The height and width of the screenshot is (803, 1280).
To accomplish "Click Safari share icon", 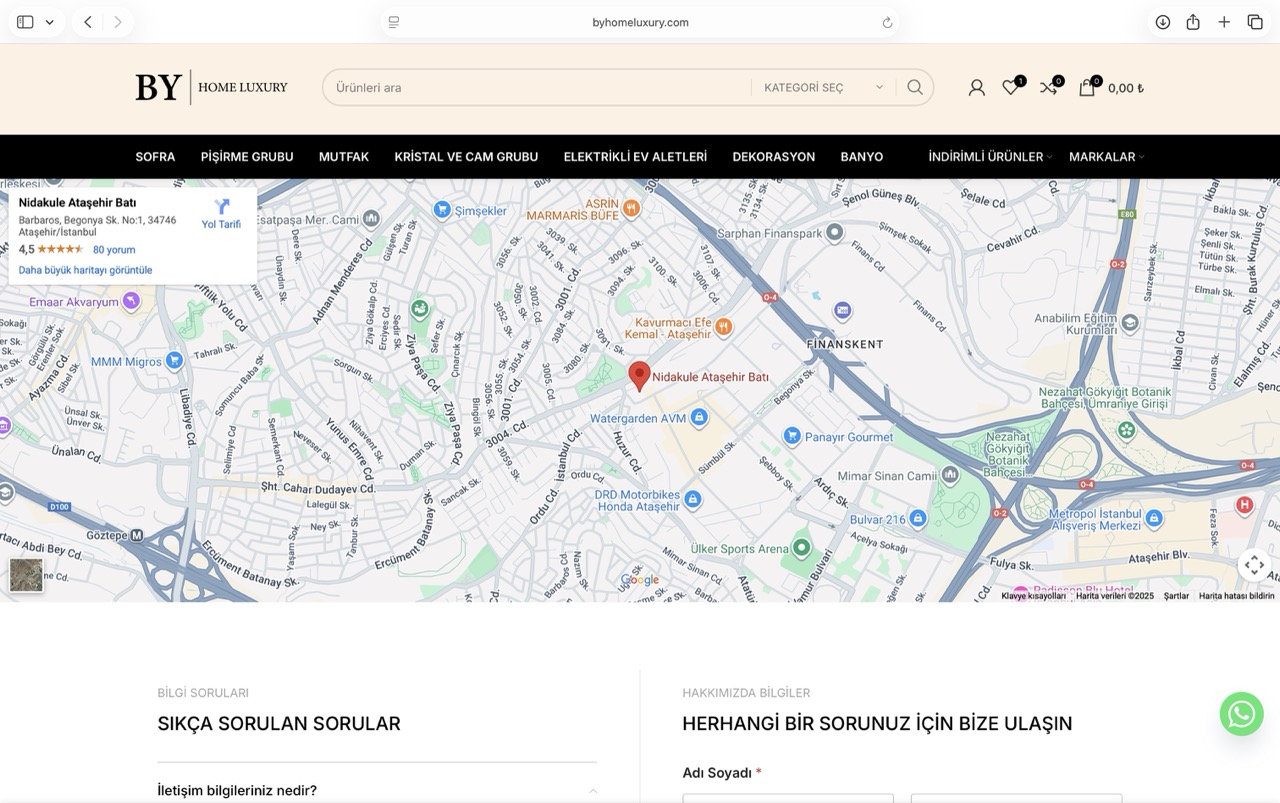I will click(x=1193, y=22).
